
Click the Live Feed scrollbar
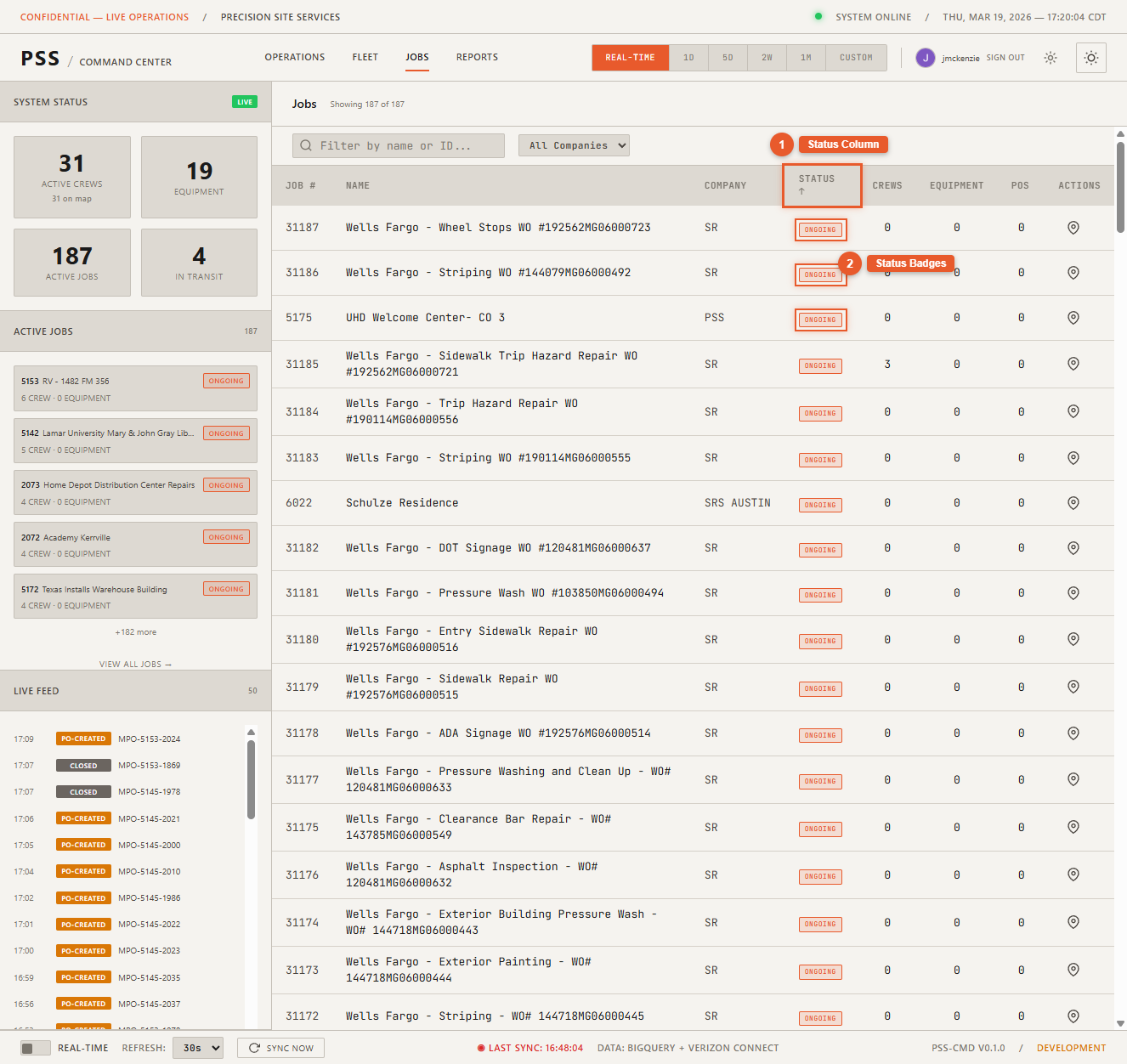pos(251,780)
